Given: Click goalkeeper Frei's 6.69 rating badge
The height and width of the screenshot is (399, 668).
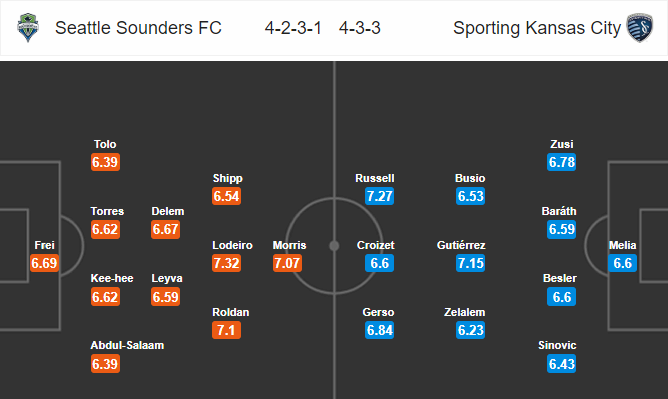Looking at the screenshot, I should pyautogui.click(x=44, y=263).
